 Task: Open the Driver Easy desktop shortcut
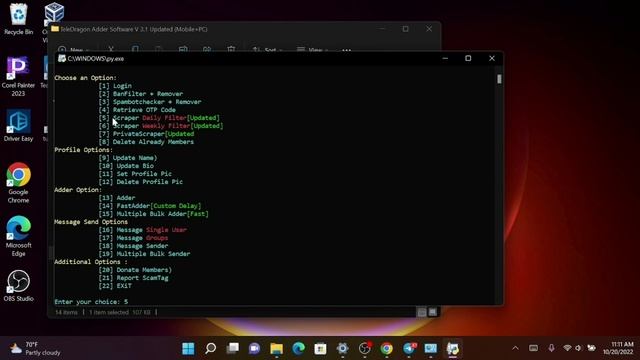[18, 126]
